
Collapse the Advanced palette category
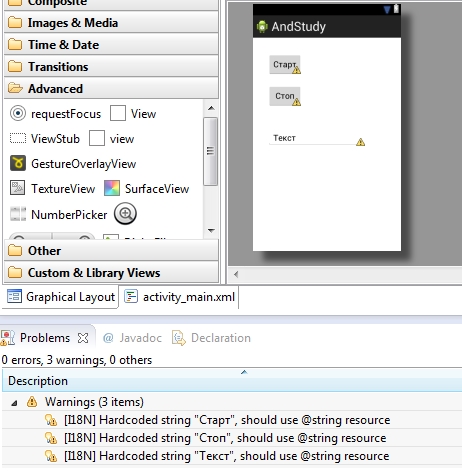111,89
